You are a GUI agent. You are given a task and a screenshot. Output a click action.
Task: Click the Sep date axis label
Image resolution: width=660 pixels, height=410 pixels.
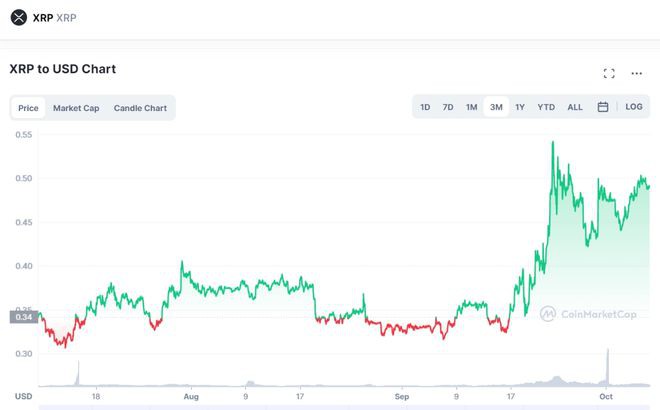(x=402, y=397)
